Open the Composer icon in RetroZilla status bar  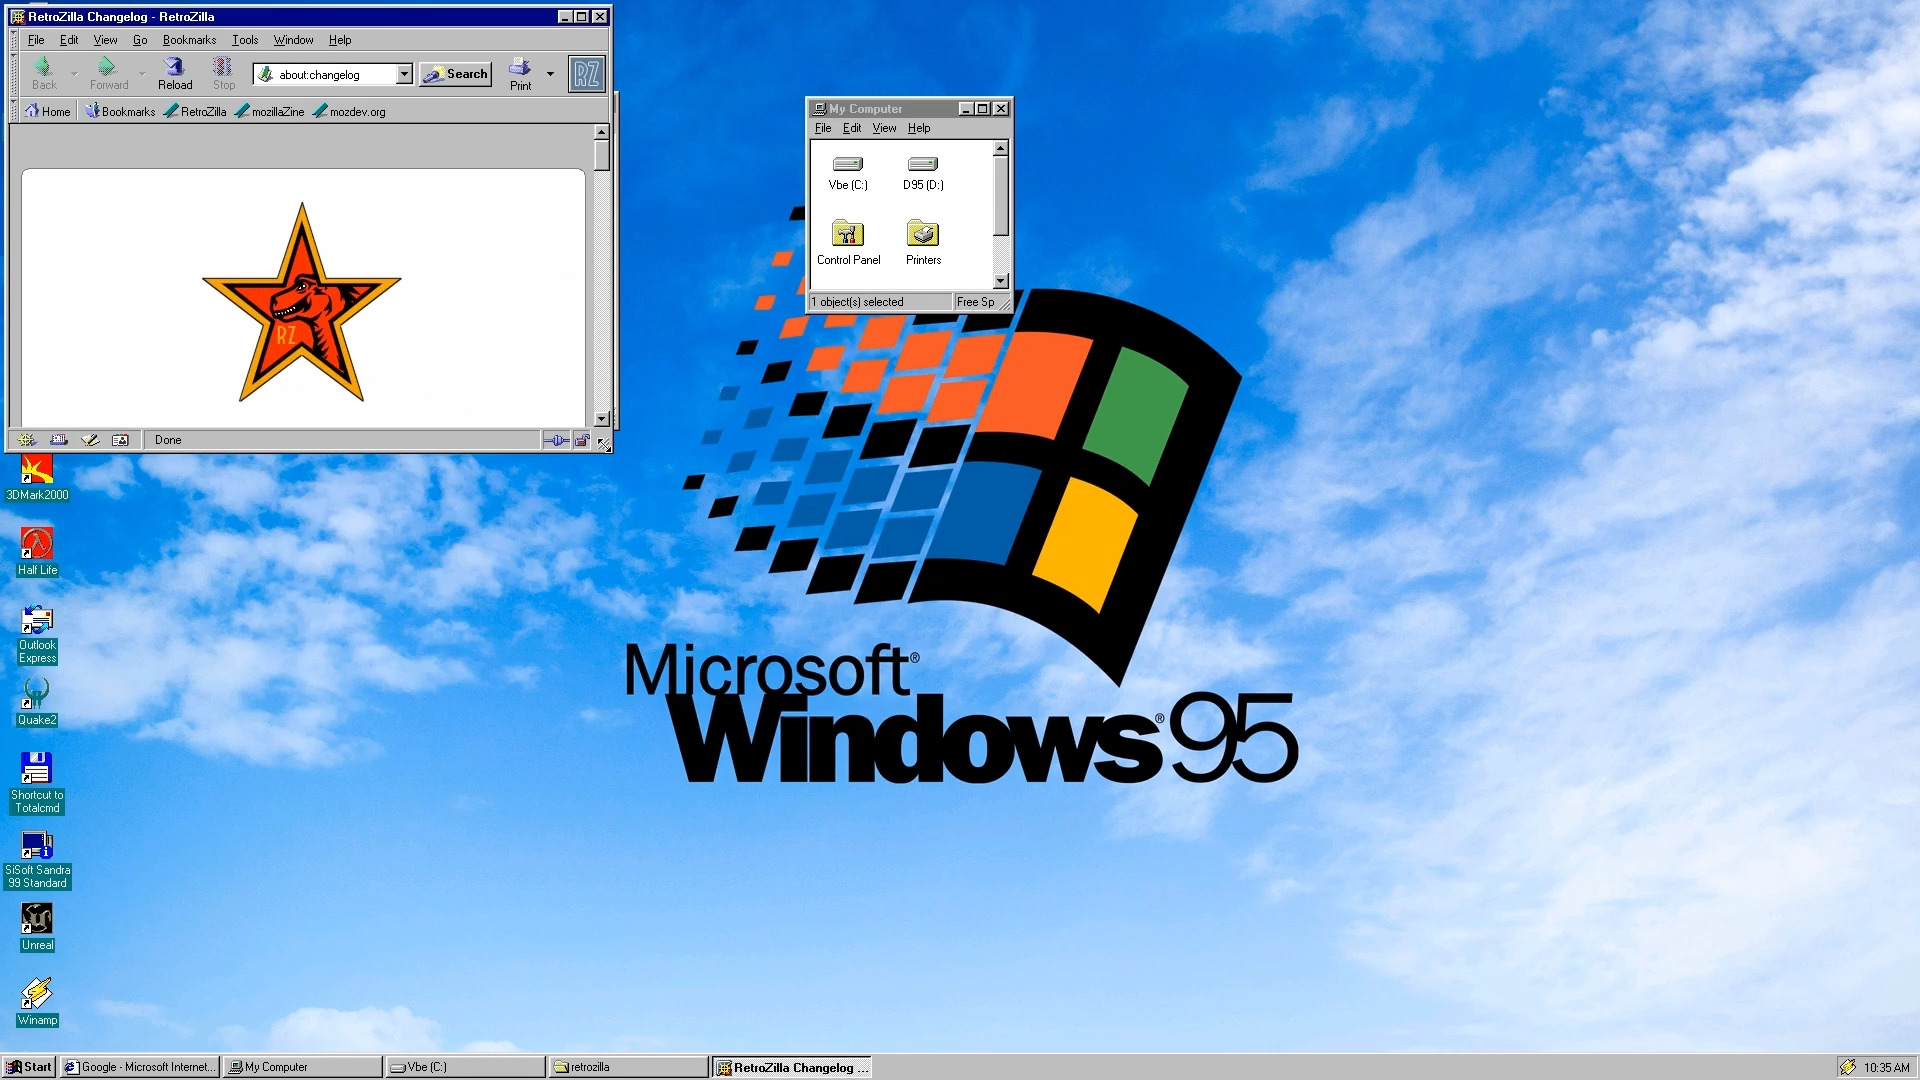90,440
